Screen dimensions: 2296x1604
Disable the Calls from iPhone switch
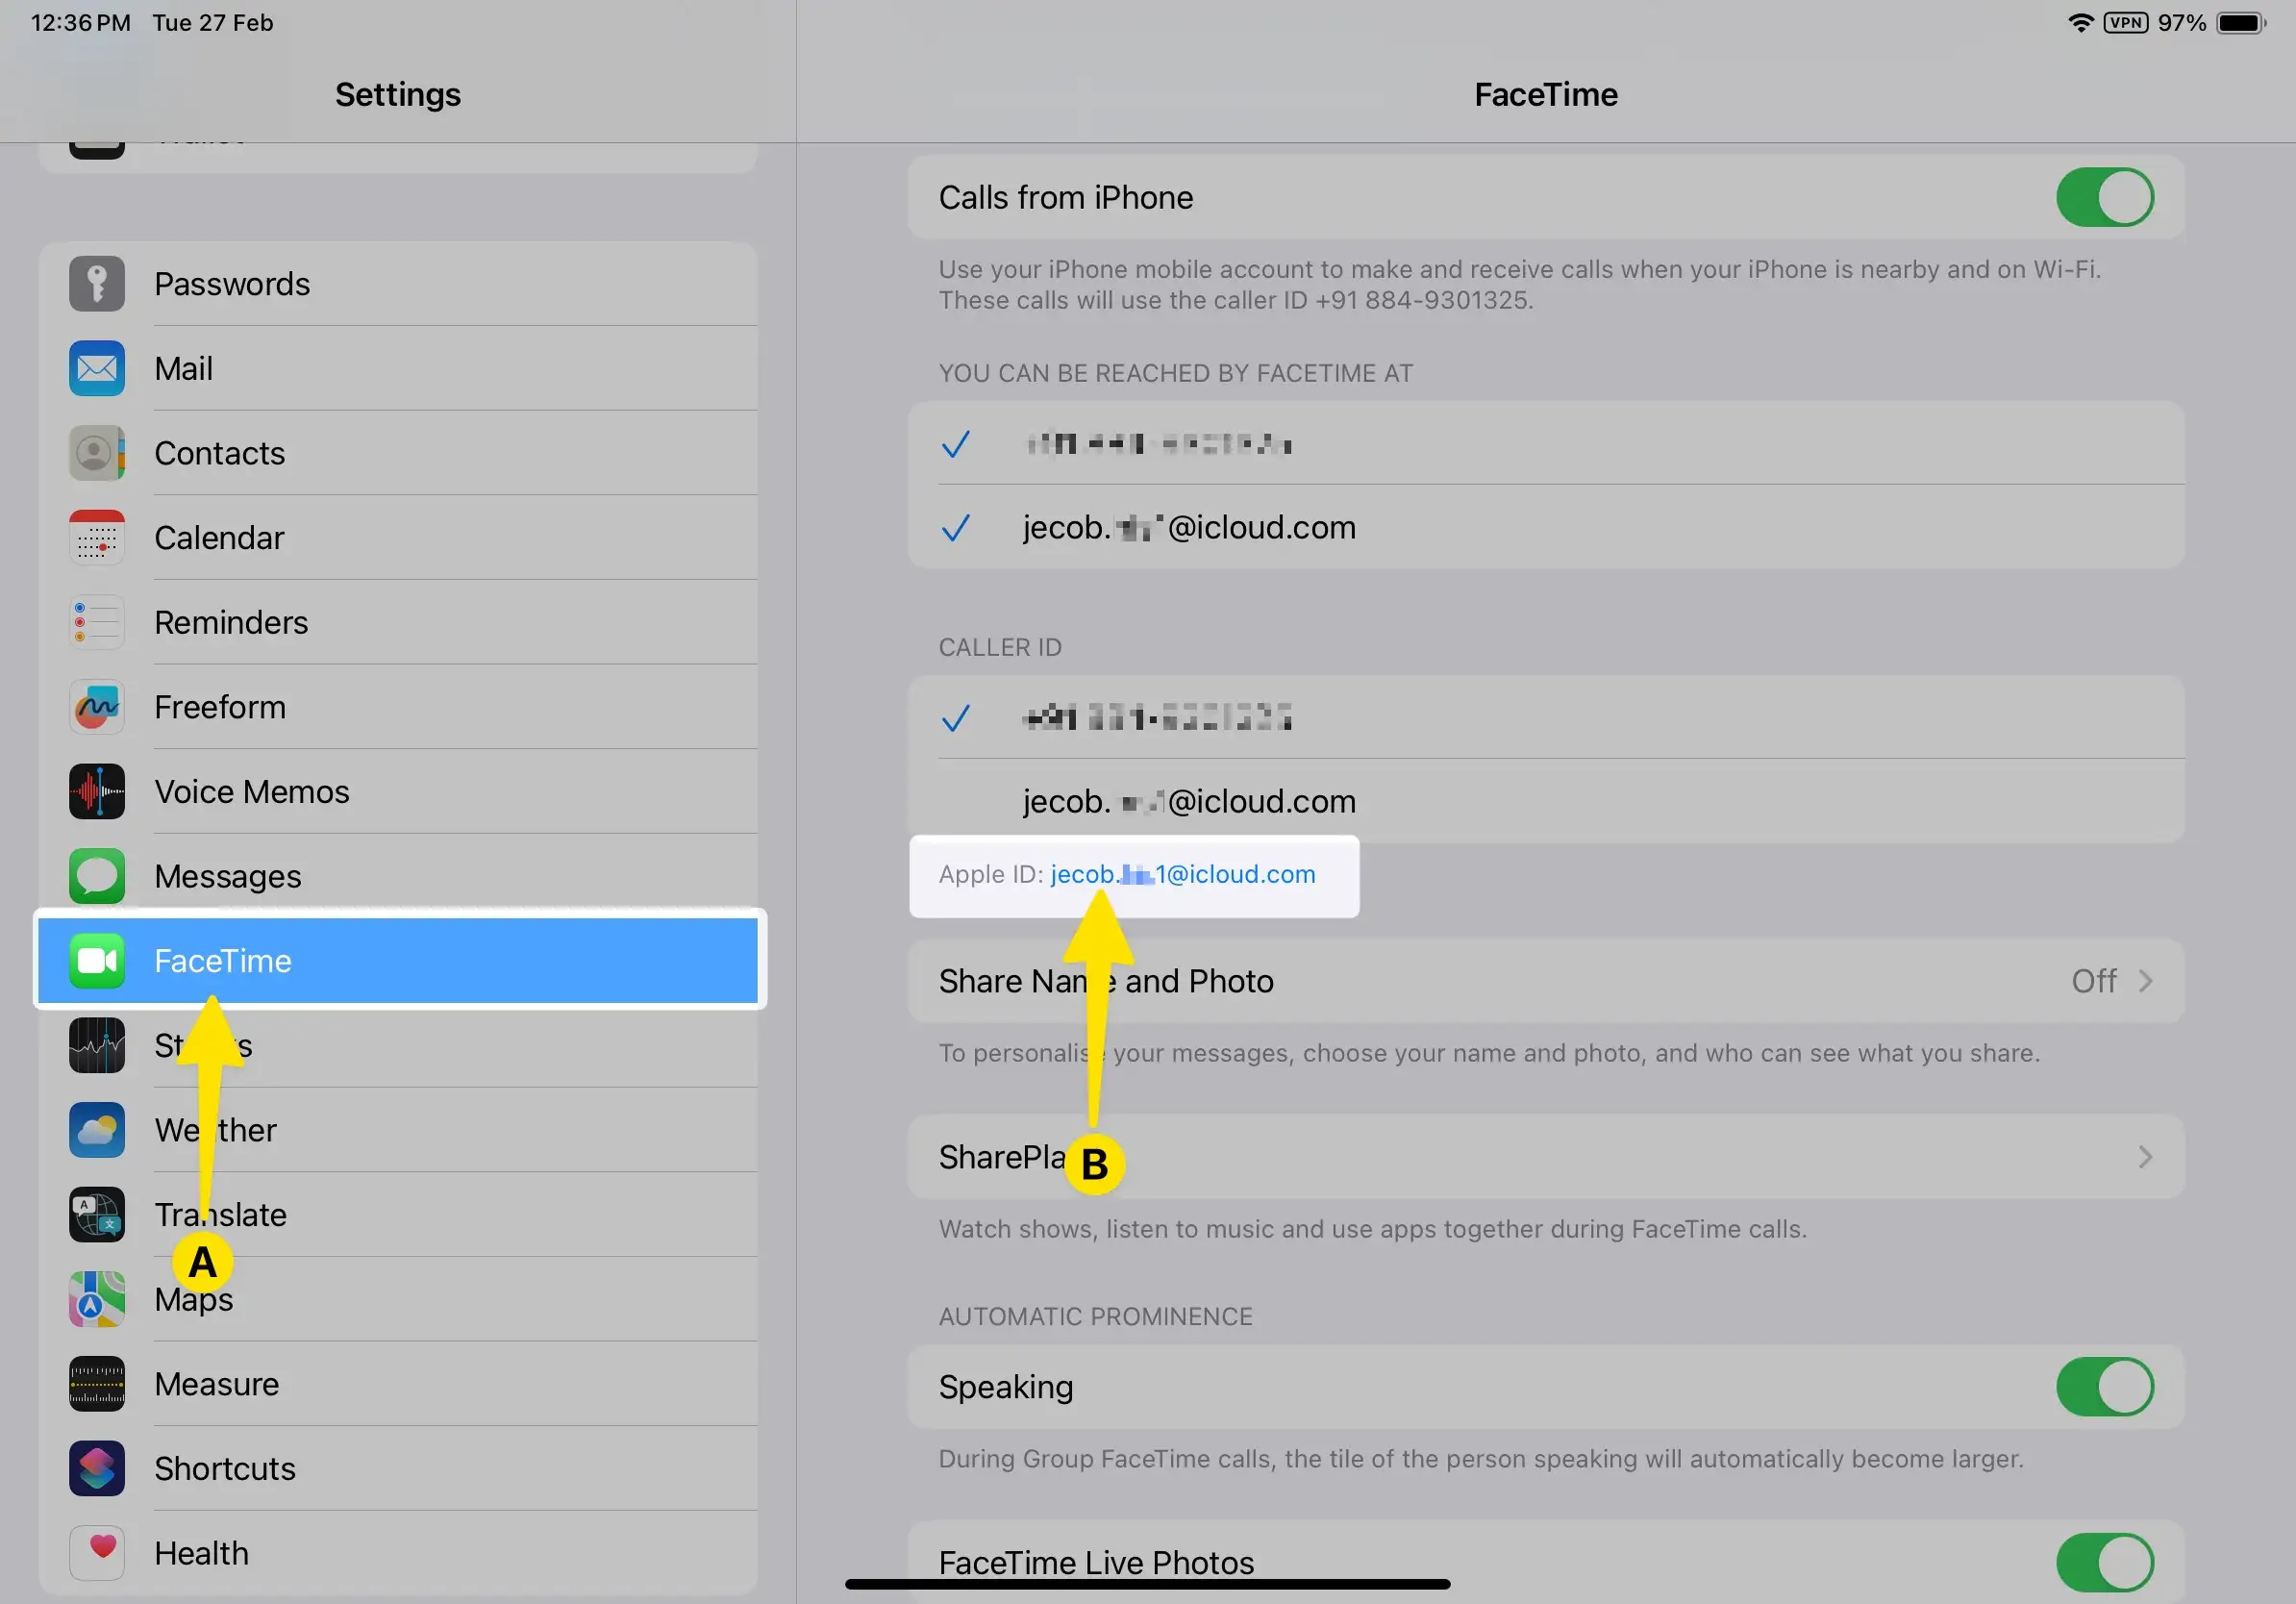click(x=2104, y=197)
